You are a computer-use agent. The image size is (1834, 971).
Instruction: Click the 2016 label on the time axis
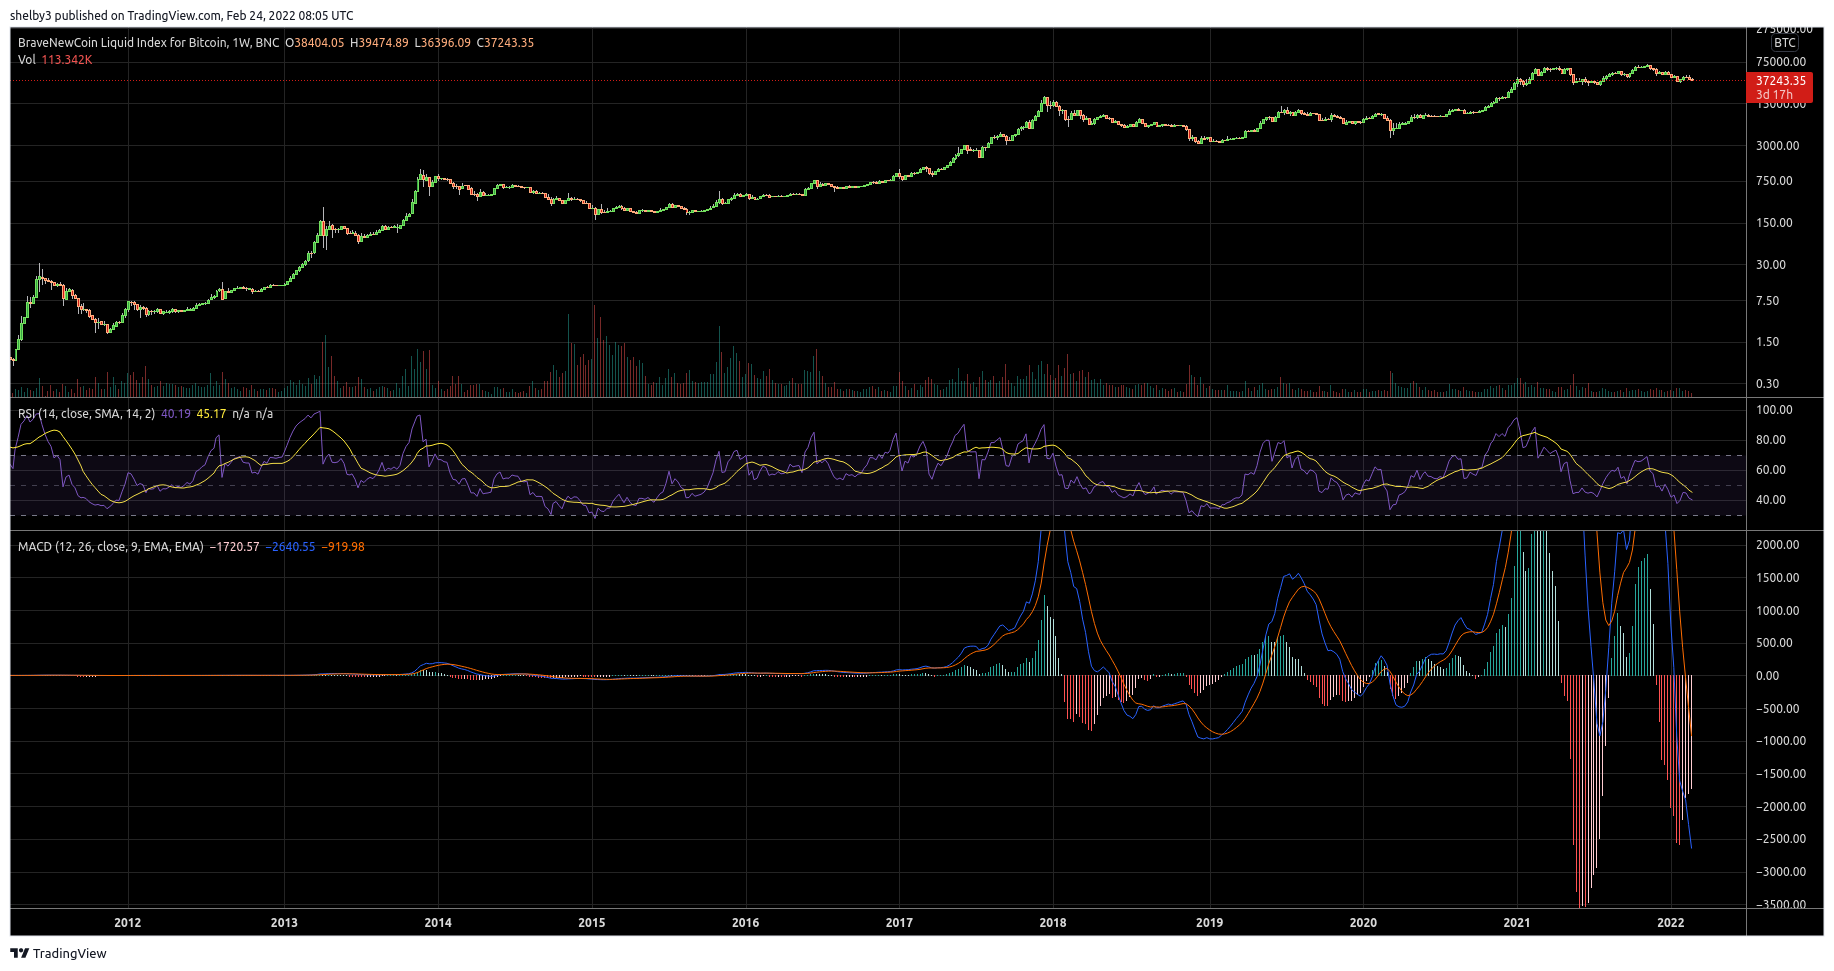click(745, 923)
